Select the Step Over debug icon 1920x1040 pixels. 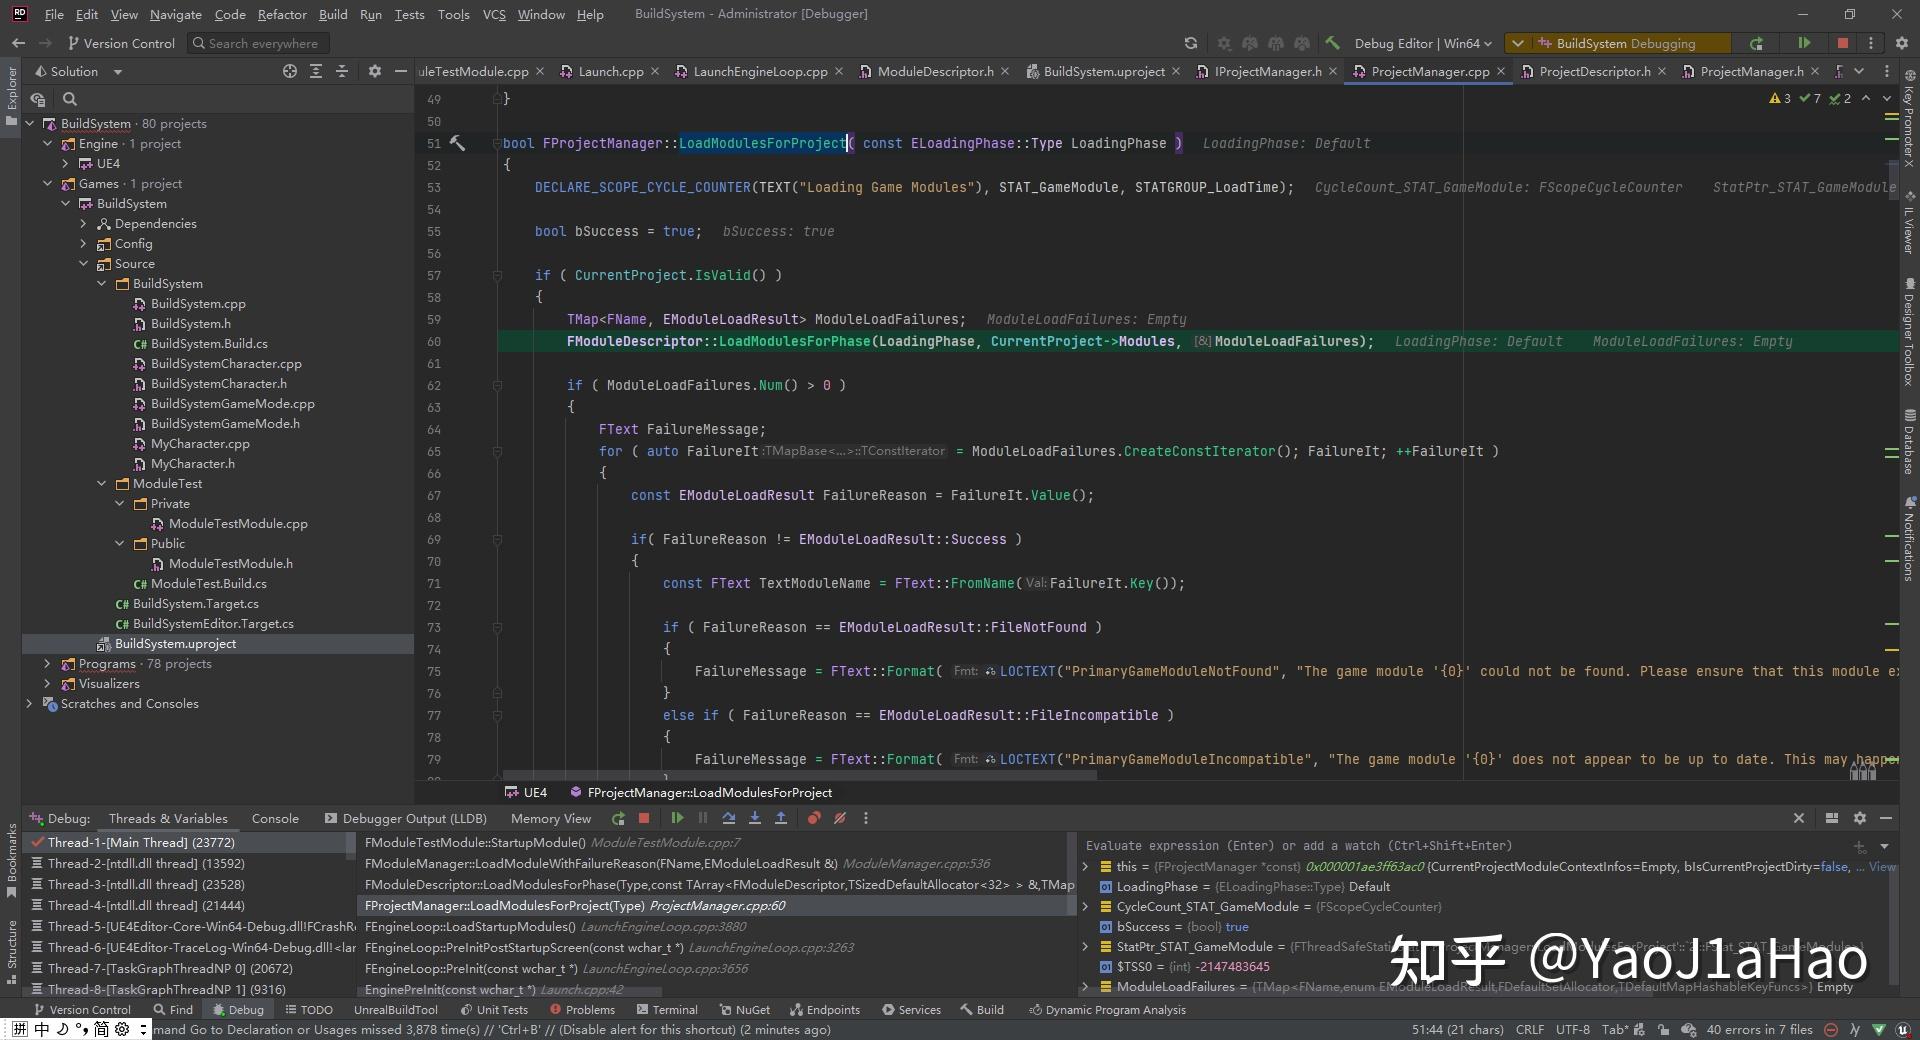click(729, 818)
